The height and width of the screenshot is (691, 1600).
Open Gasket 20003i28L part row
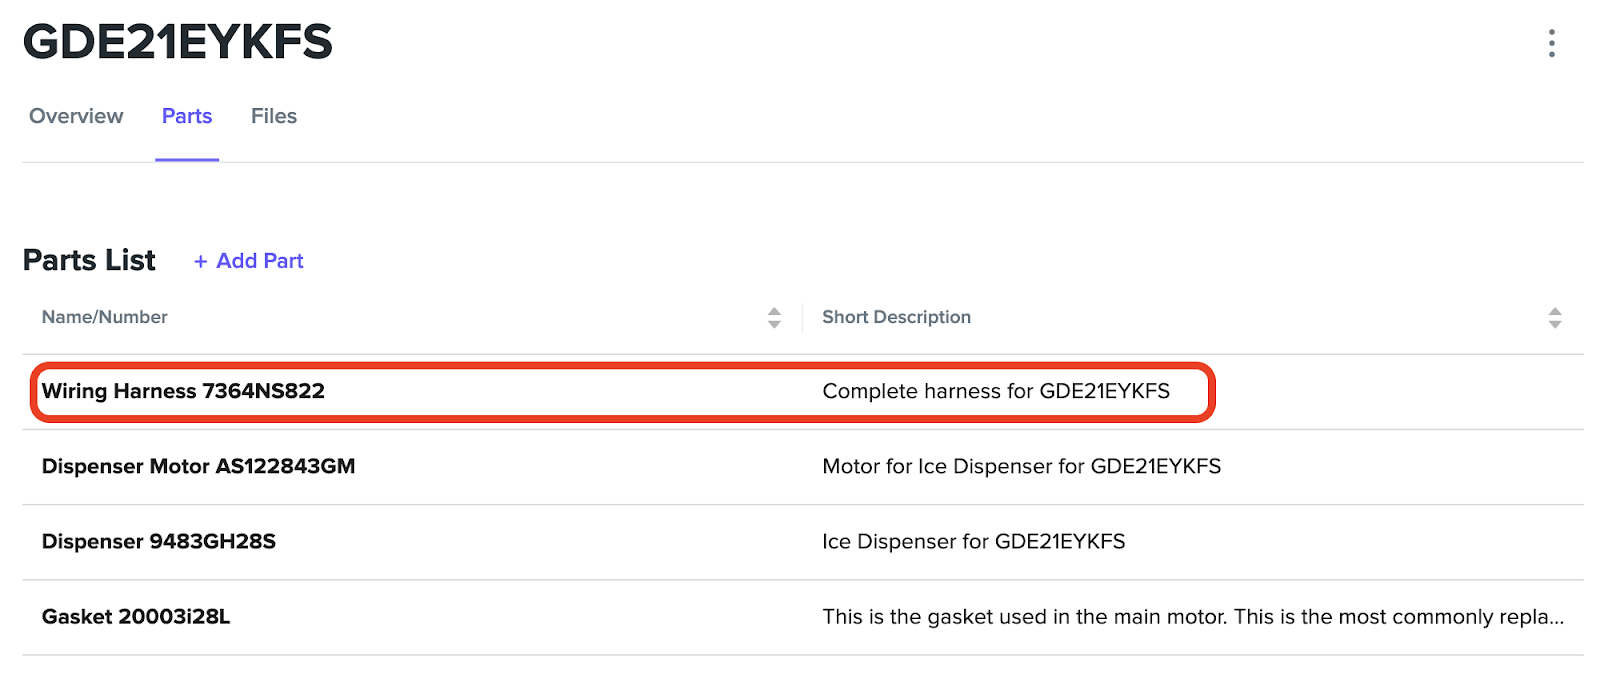coord(803,617)
